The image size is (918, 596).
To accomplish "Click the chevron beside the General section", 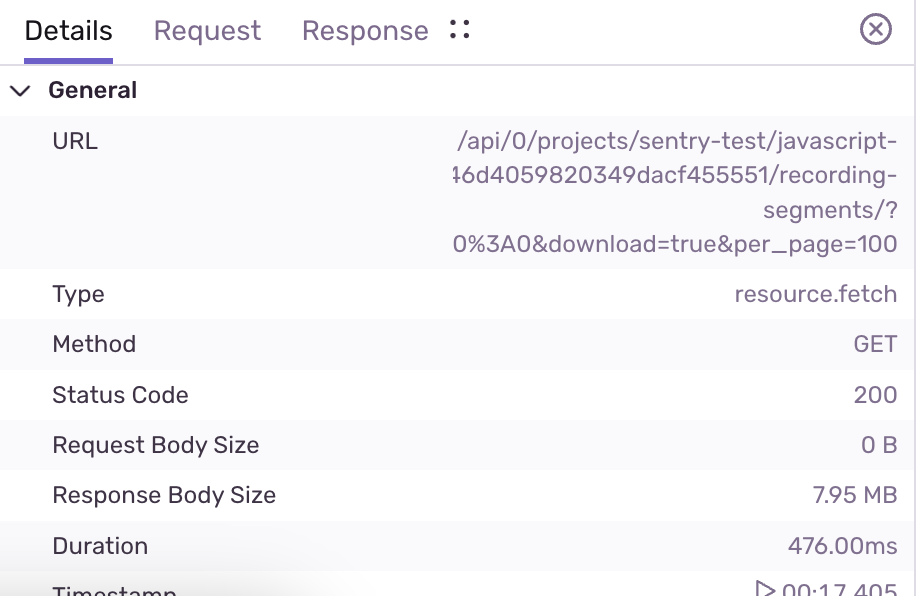I will click(x=19, y=89).
